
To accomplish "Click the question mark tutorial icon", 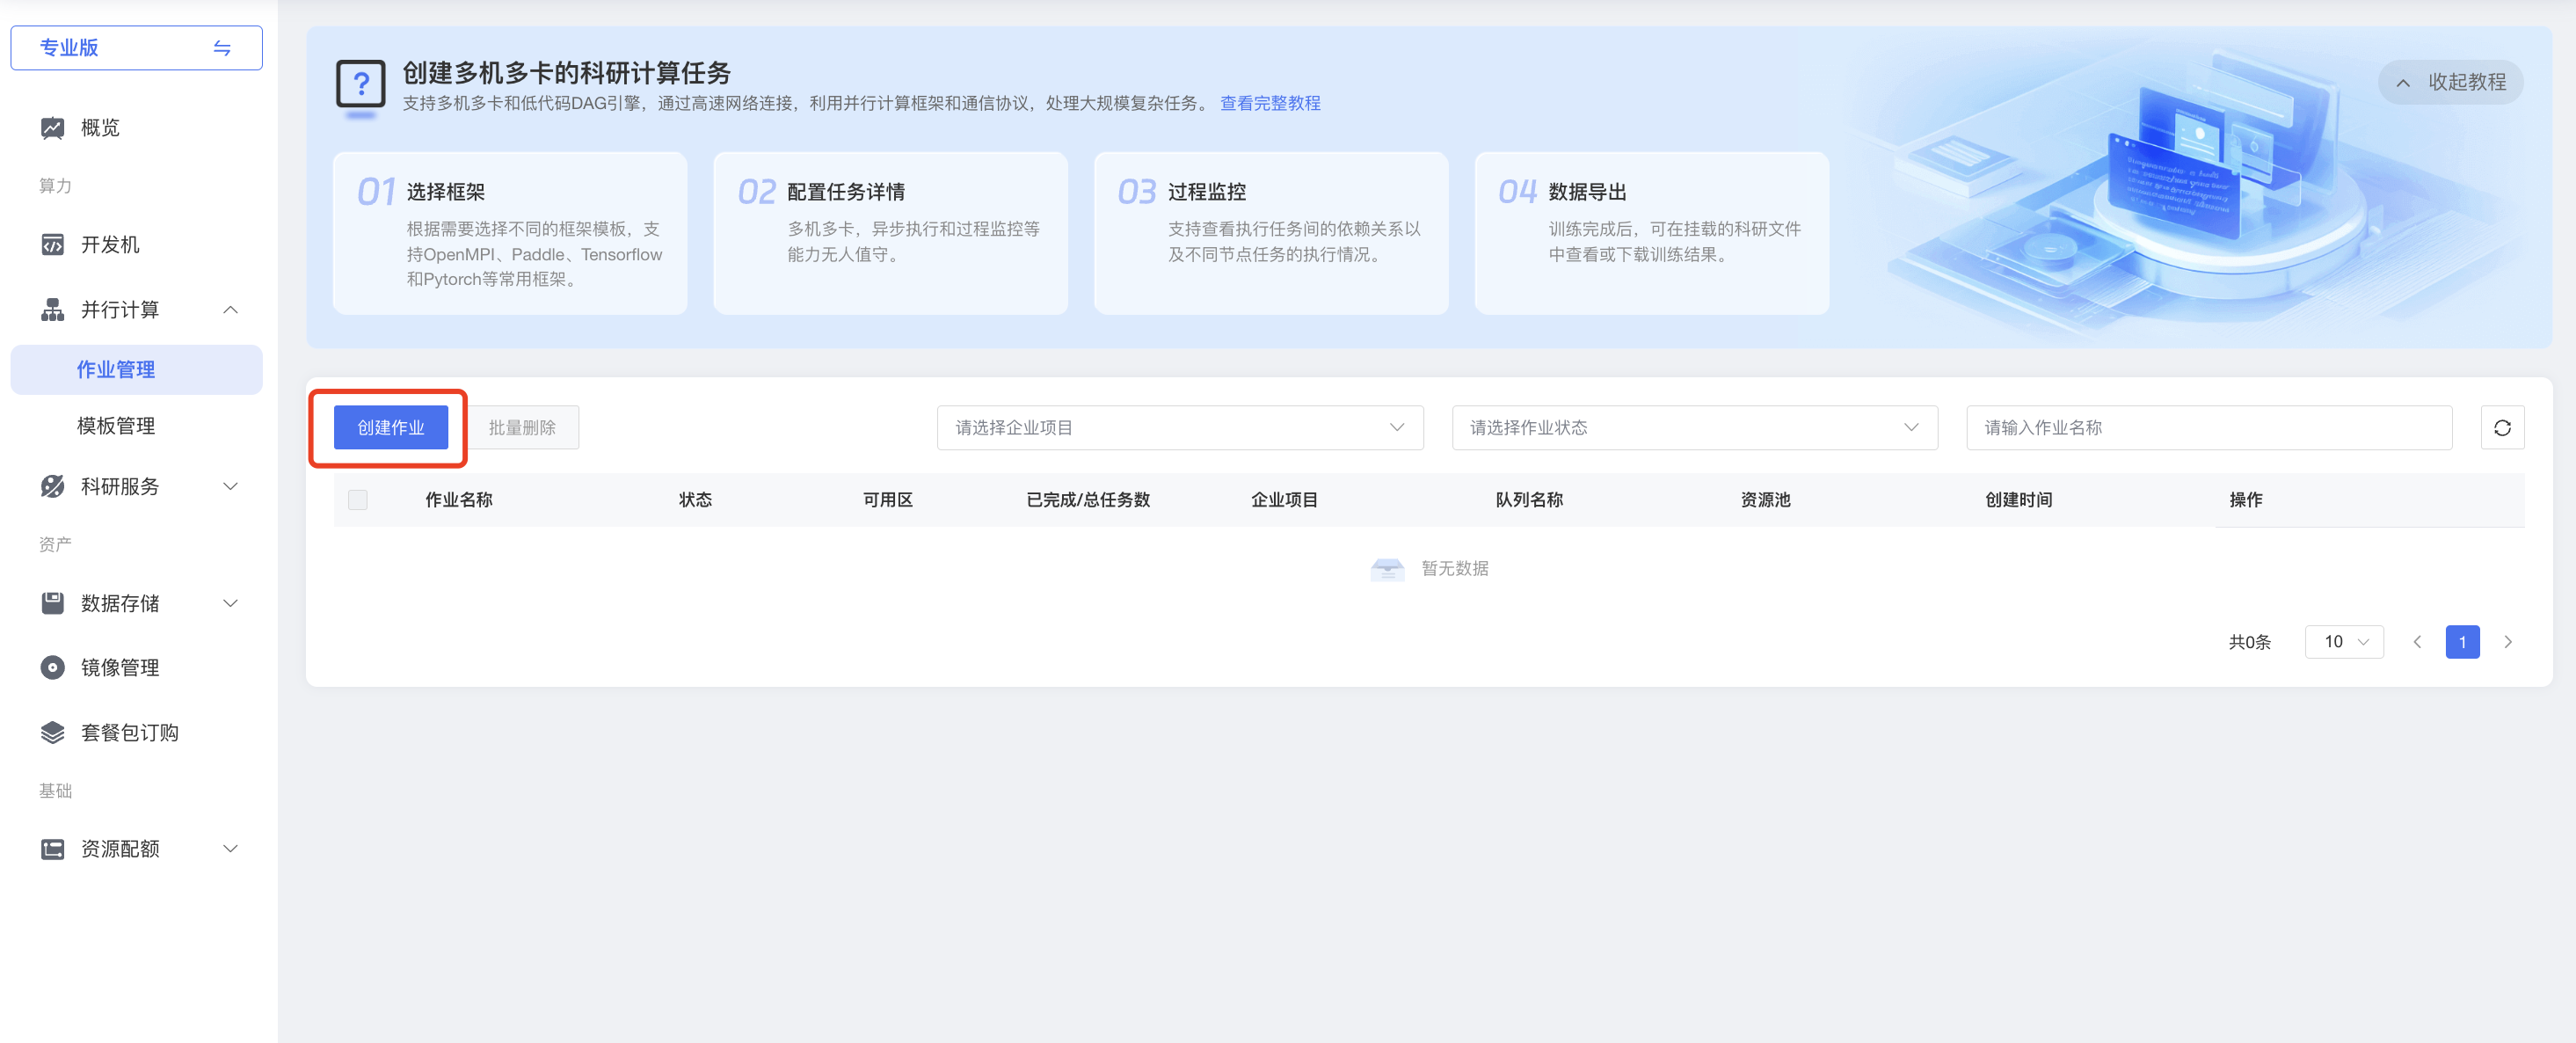I will pyautogui.click(x=361, y=86).
